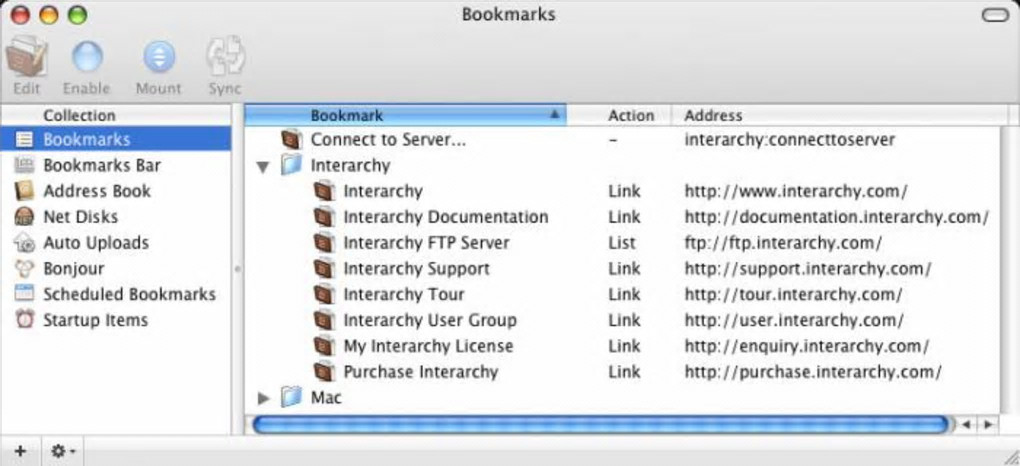The image size is (1020, 466).
Task: Click the address http://user.interarchy.com/
Action: pos(794,320)
